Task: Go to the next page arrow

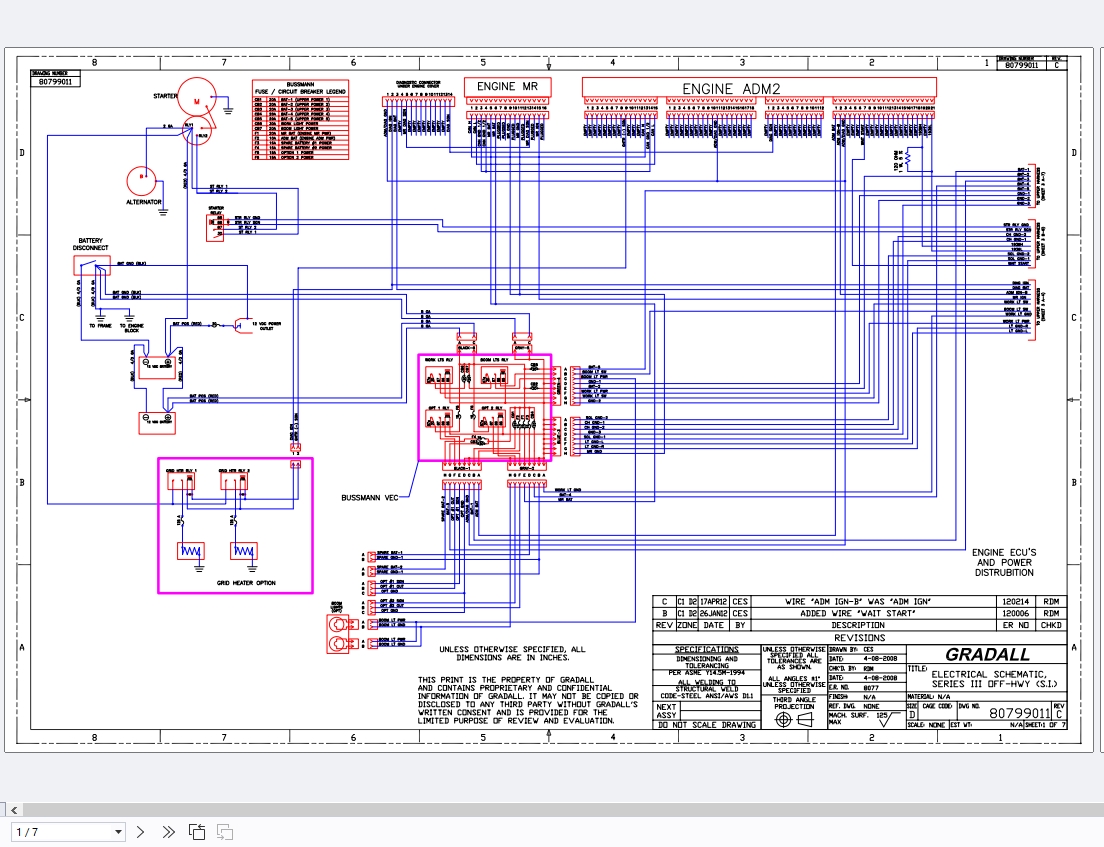Action: tap(140, 832)
